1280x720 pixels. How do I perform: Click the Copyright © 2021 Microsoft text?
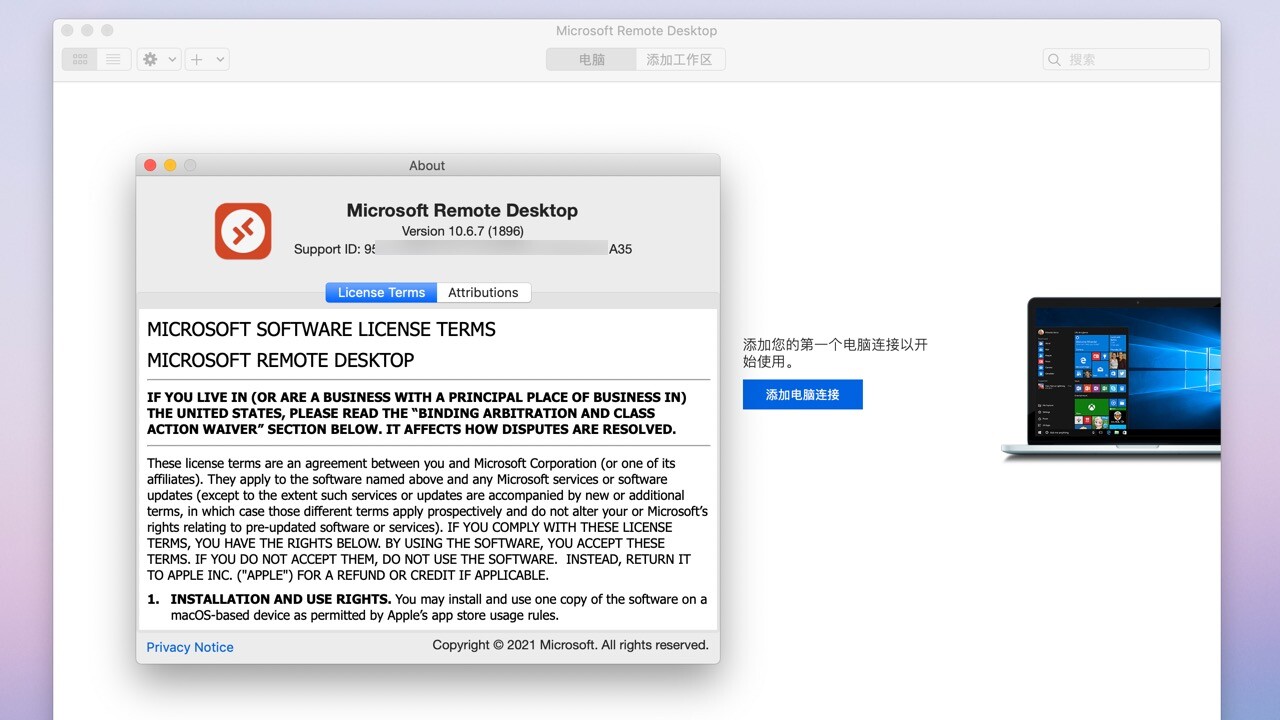tap(570, 645)
